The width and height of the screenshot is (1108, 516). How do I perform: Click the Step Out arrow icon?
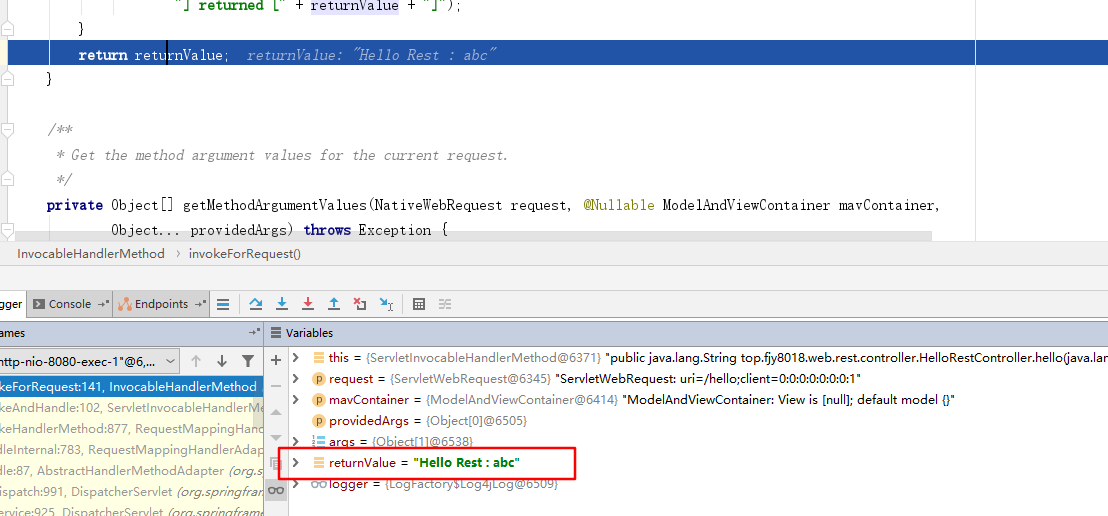pos(334,304)
